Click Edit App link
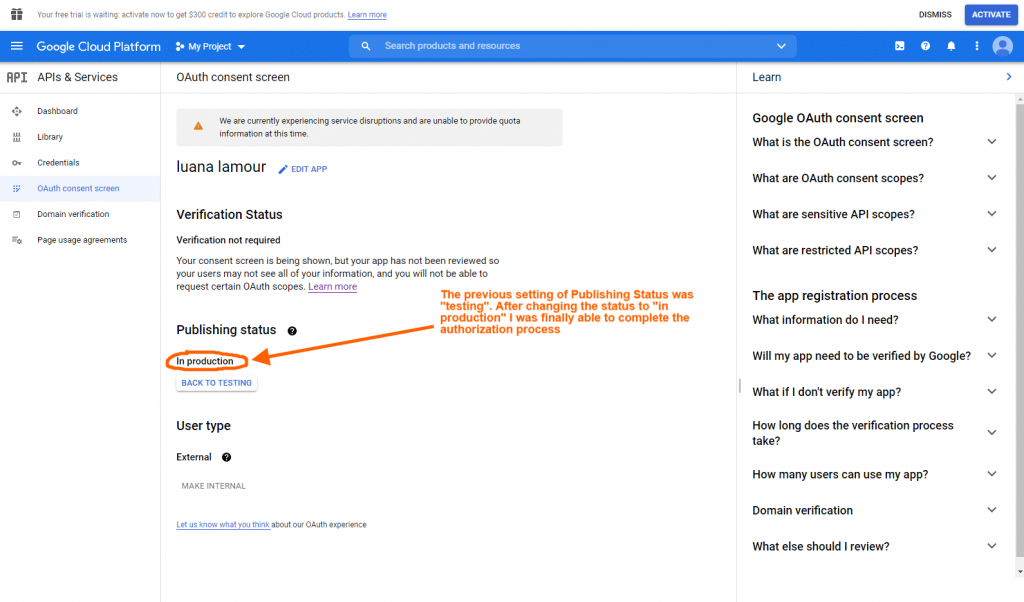Viewport: 1024px width, 602px height. pos(302,169)
